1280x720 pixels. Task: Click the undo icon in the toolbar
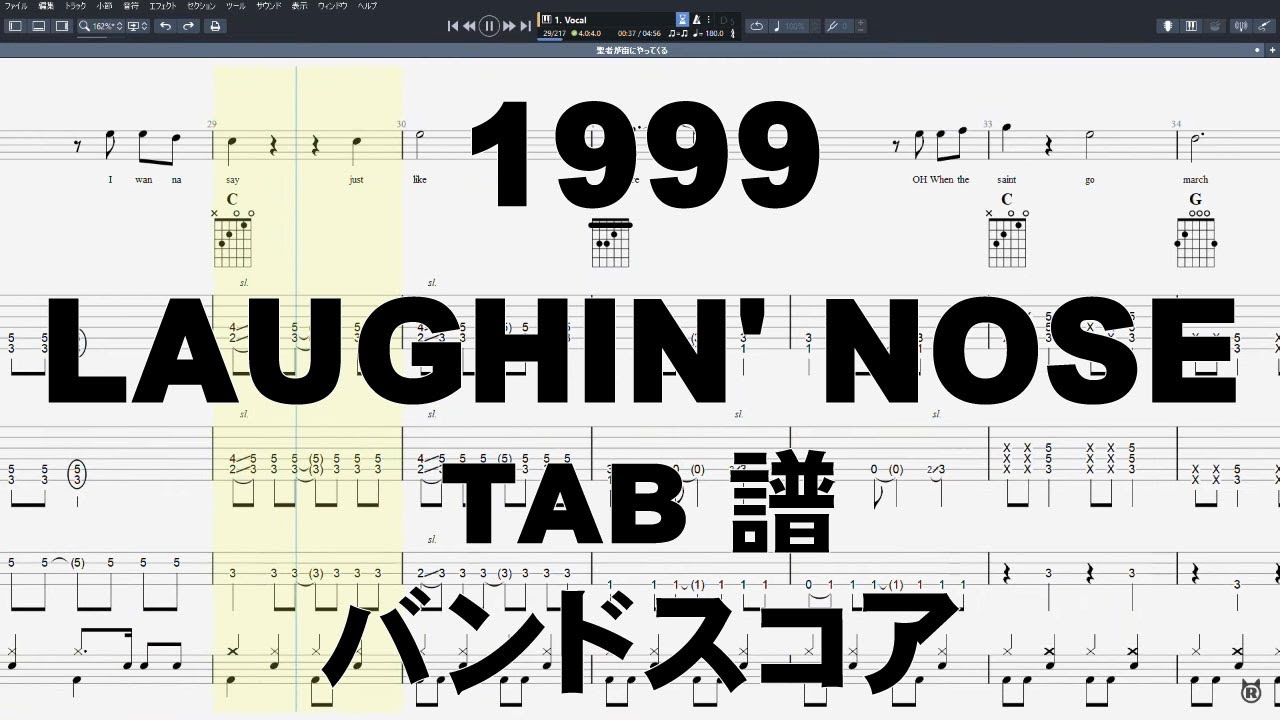tap(166, 26)
